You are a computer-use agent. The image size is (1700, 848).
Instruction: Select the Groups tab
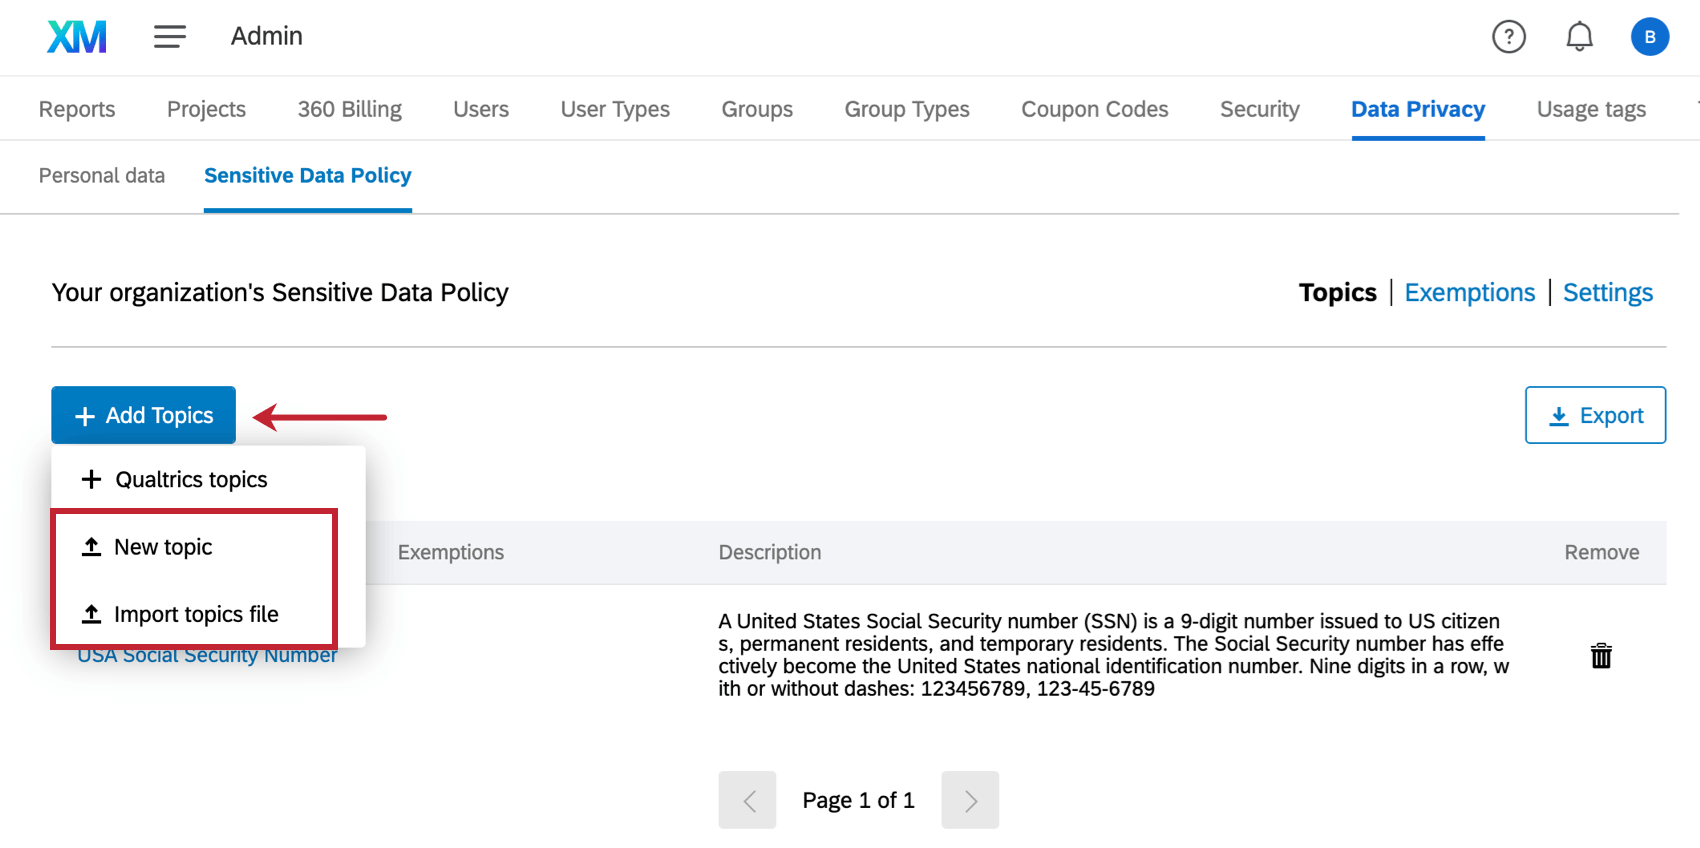click(x=757, y=109)
